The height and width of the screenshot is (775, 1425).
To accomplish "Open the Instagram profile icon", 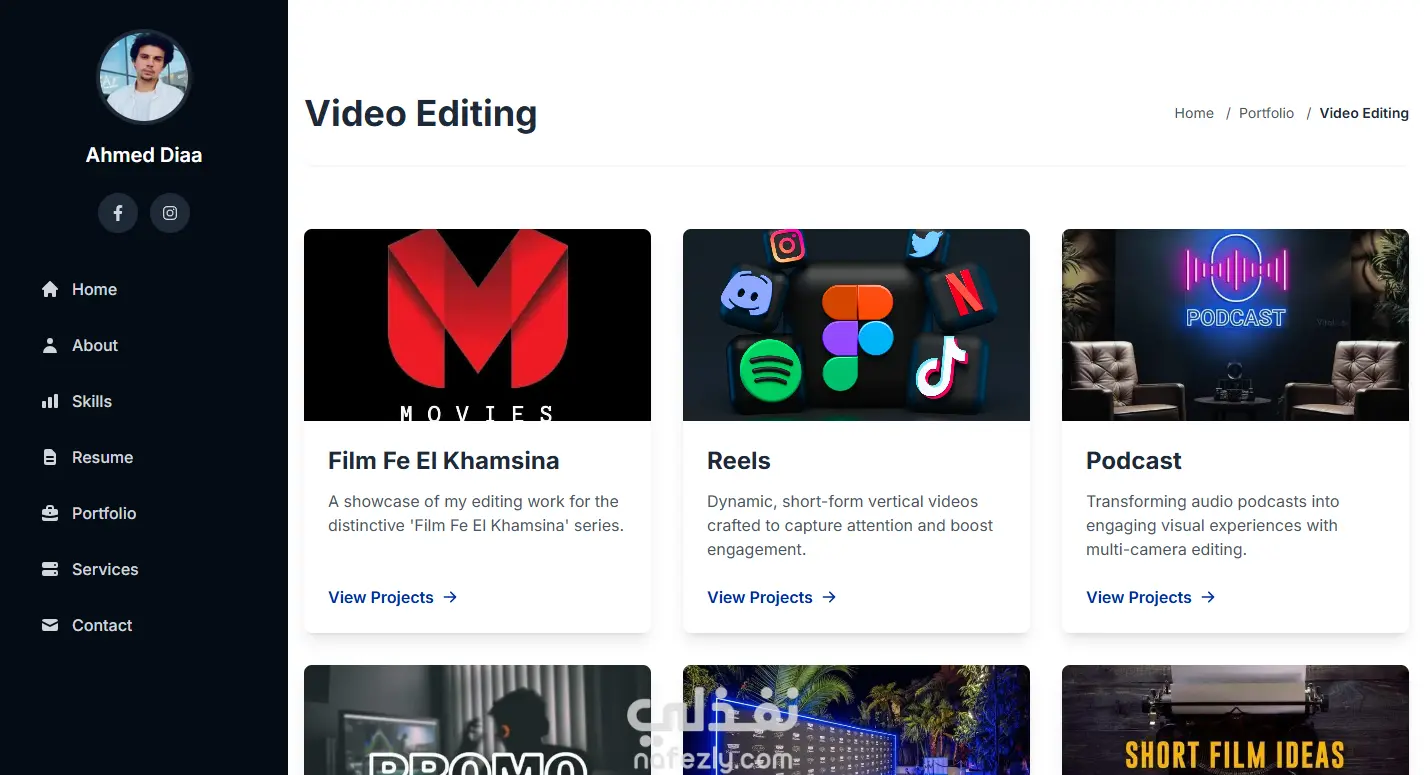I will coord(170,213).
